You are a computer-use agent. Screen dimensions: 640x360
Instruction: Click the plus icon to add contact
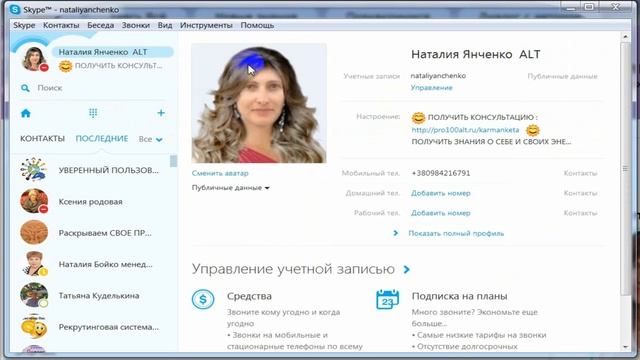click(161, 113)
